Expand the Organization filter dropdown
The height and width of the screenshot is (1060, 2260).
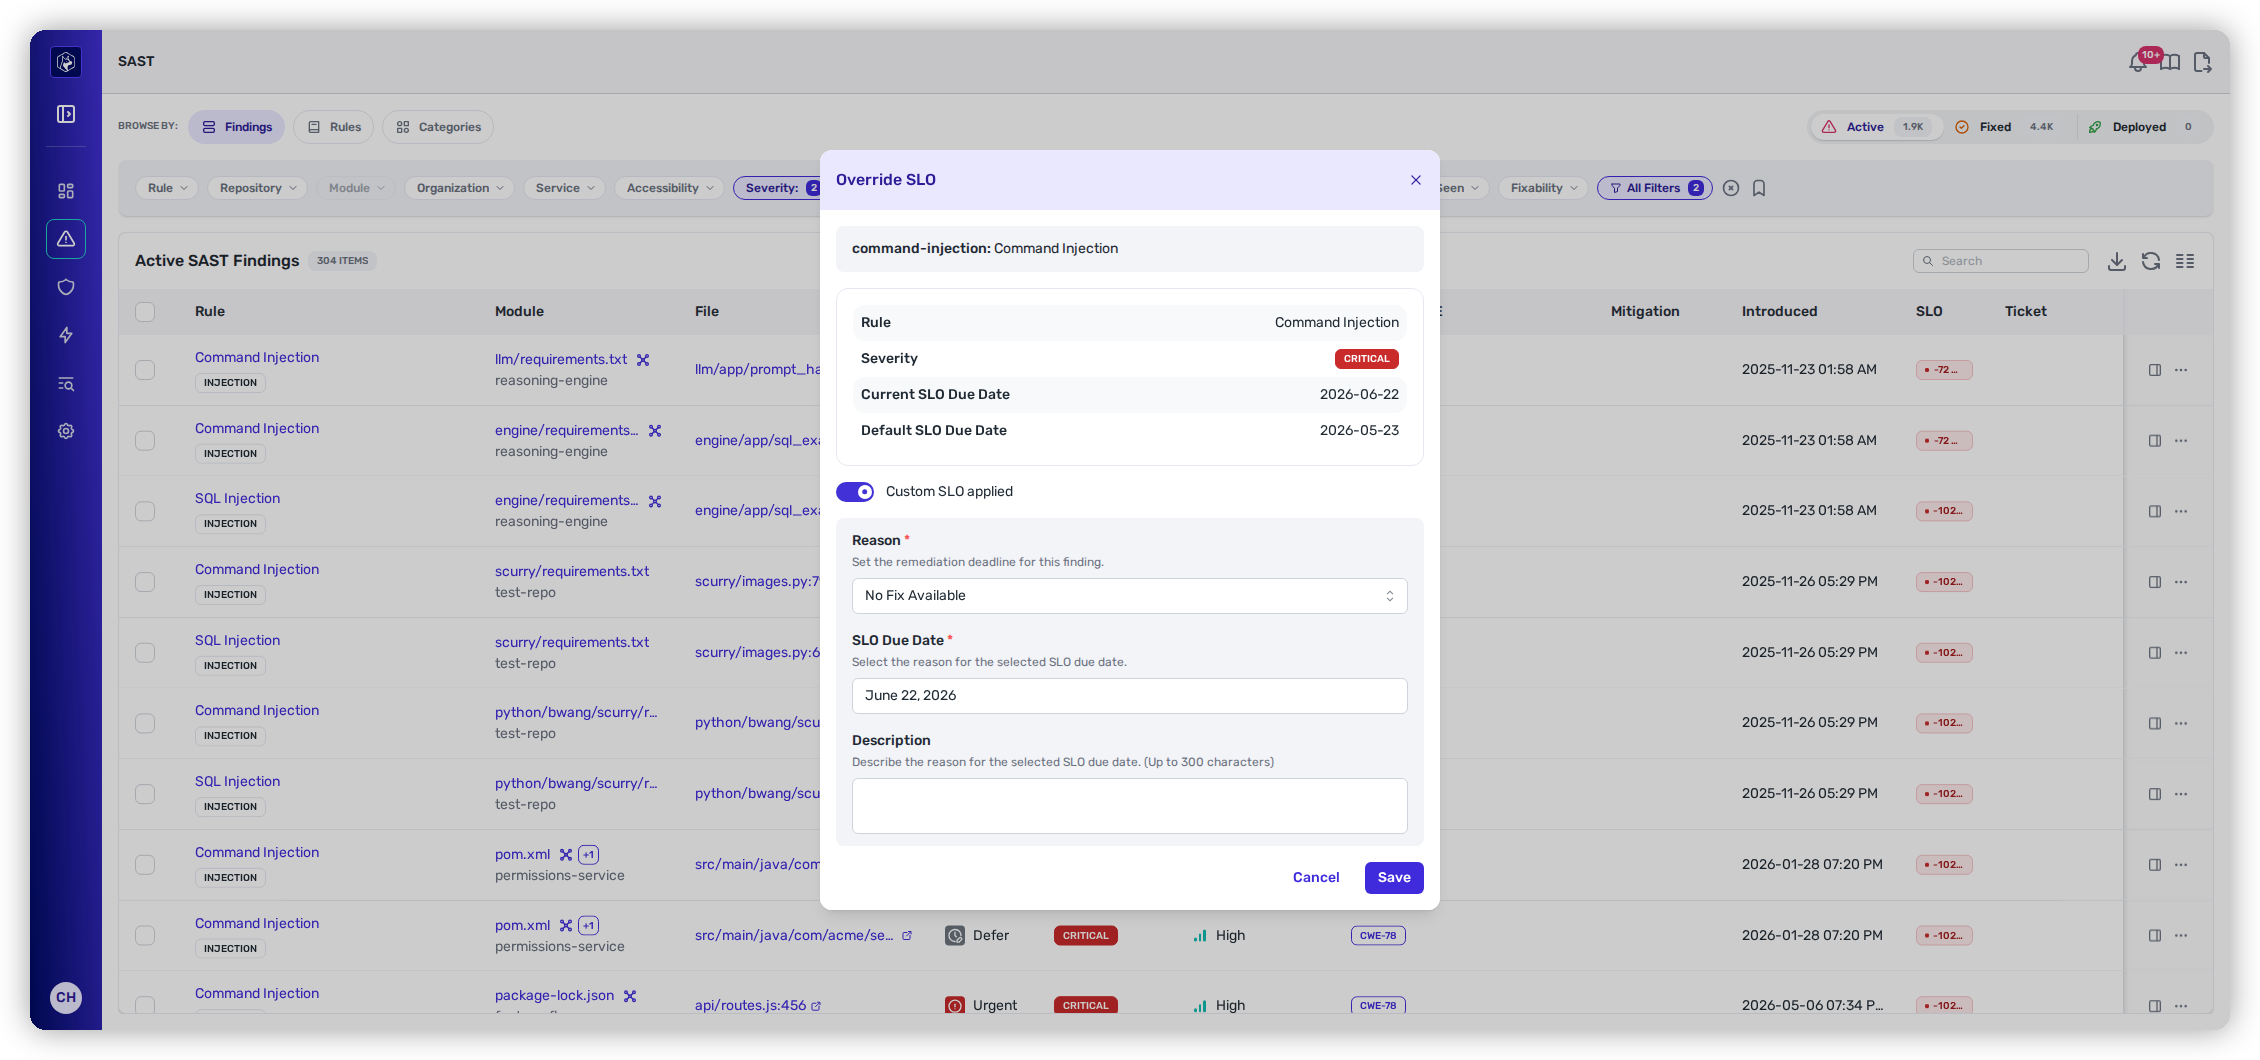[x=459, y=188]
